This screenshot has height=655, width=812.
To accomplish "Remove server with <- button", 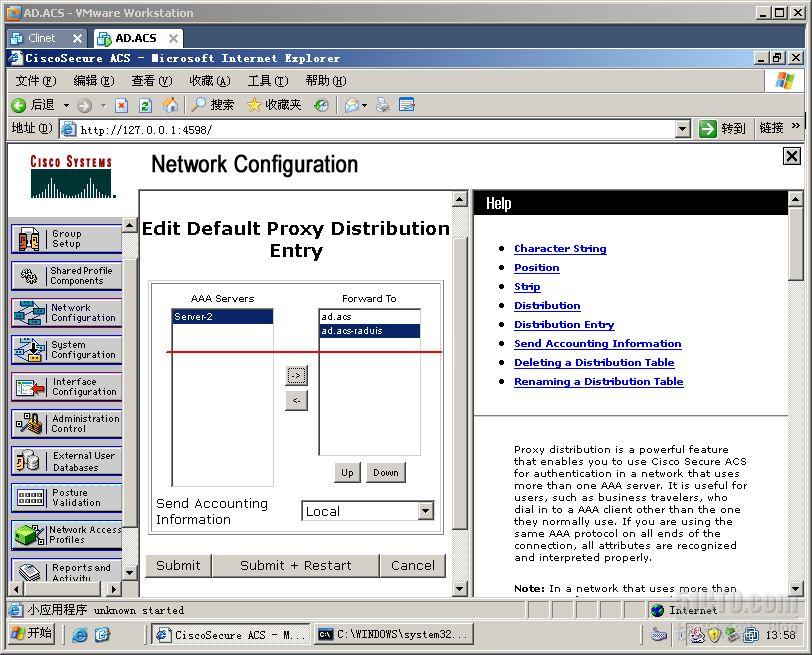I will click(x=296, y=400).
